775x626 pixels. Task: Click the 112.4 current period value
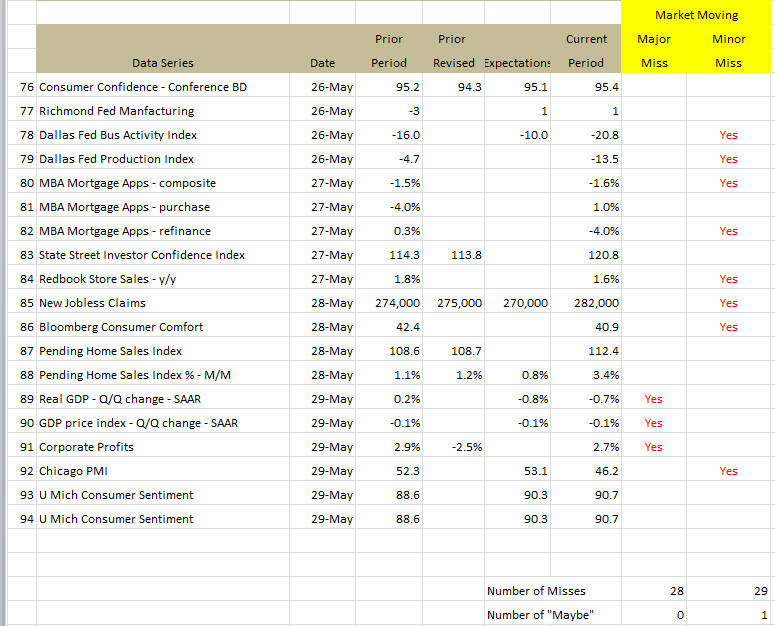tap(603, 351)
